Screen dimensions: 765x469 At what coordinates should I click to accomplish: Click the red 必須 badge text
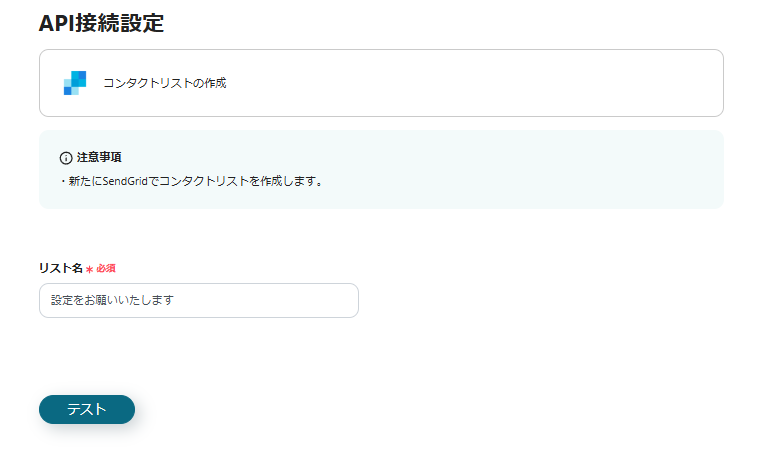click(x=106, y=269)
